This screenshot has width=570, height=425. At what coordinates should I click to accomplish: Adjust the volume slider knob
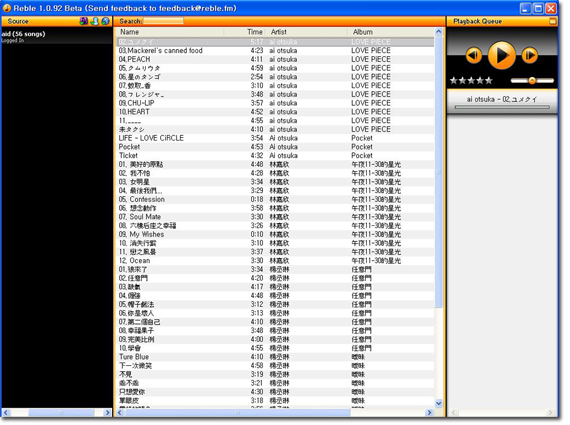coord(532,81)
